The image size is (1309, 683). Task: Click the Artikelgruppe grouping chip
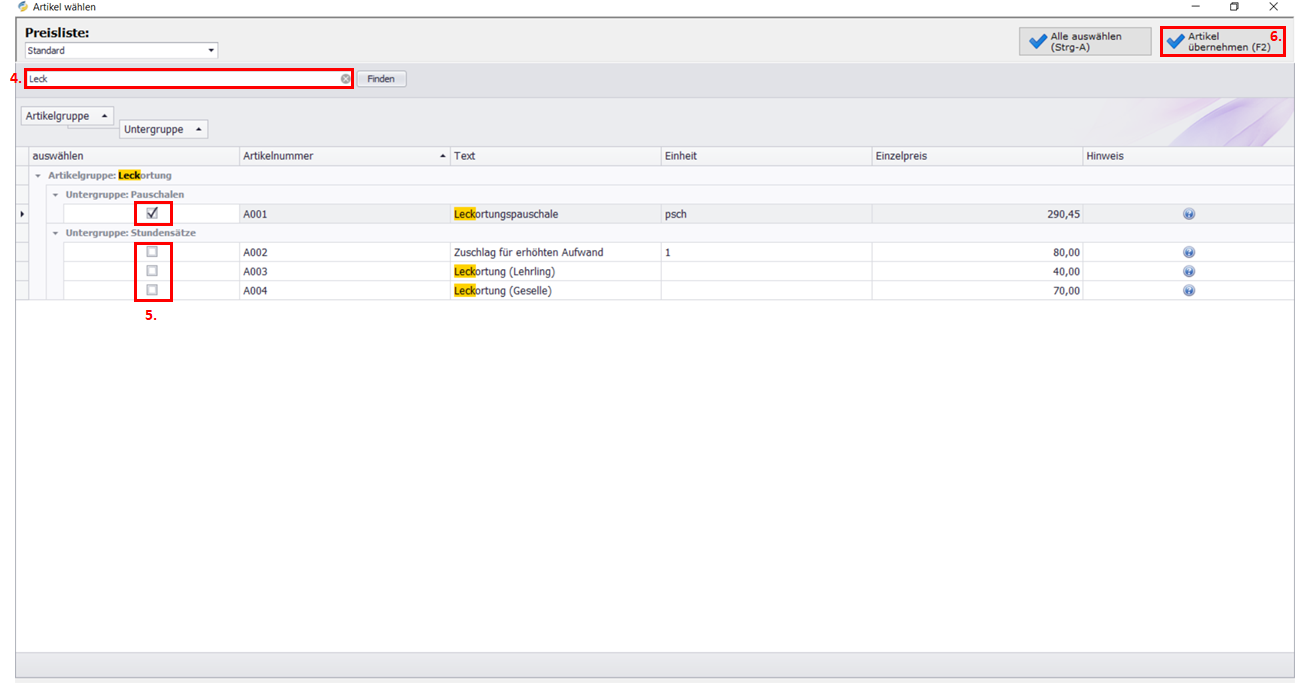point(67,116)
